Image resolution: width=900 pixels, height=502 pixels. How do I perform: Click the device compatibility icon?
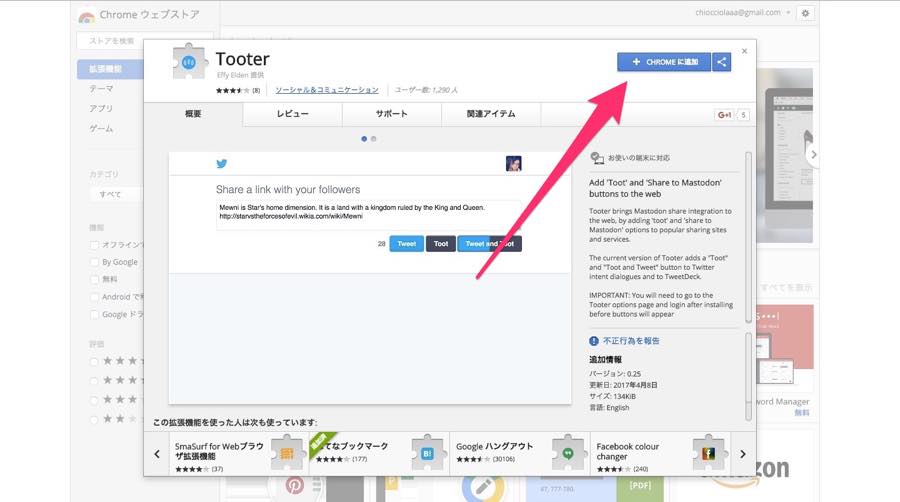click(x=597, y=158)
